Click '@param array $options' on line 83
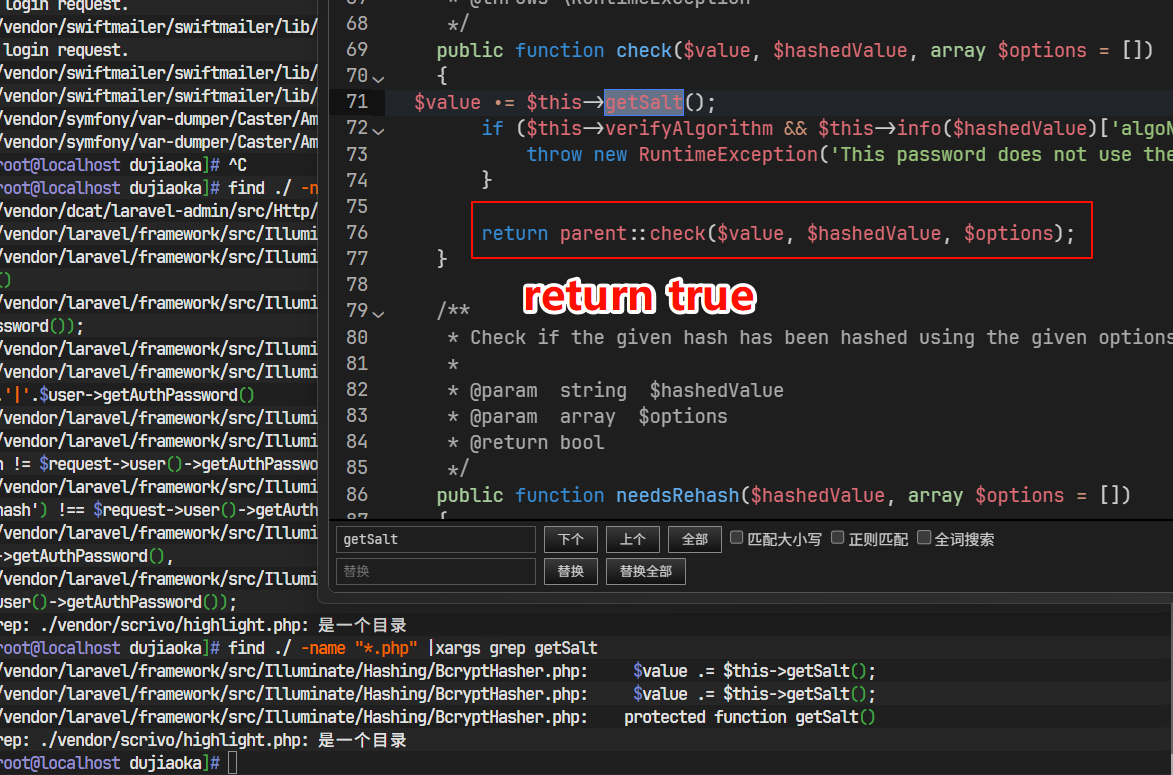1173x775 pixels. 598,417
